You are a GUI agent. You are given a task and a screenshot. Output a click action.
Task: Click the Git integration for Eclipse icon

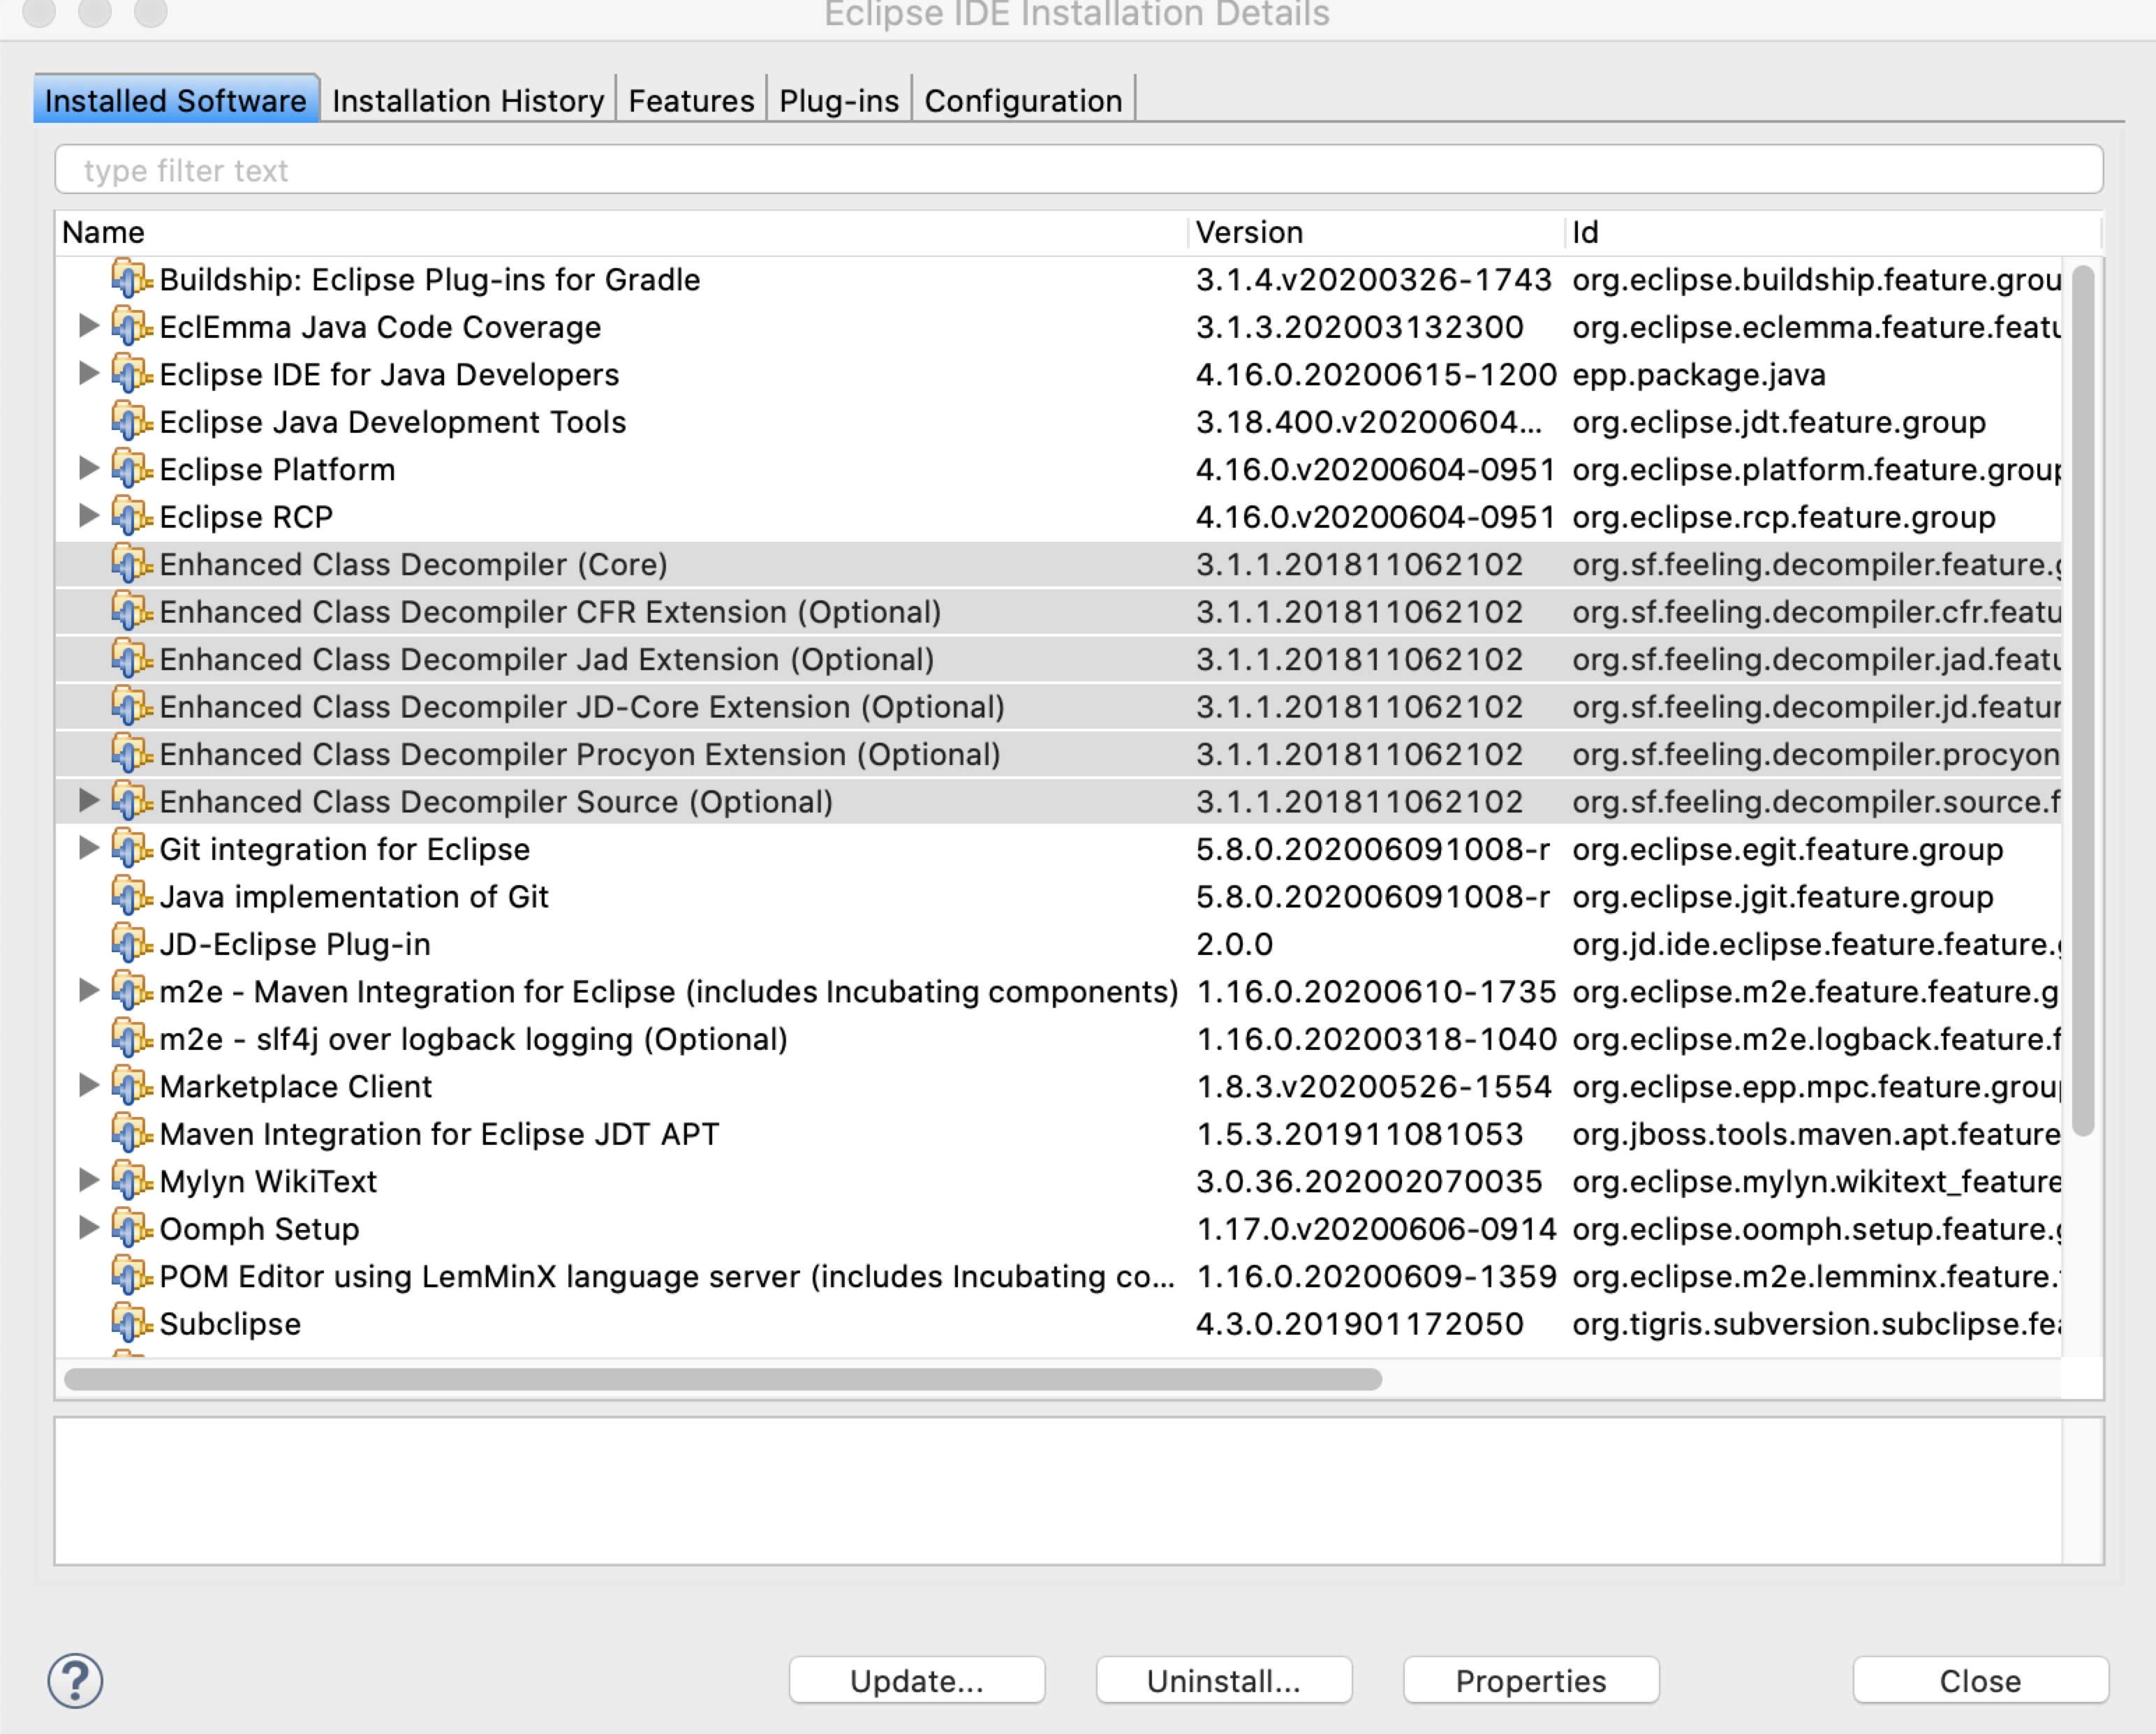(131, 849)
